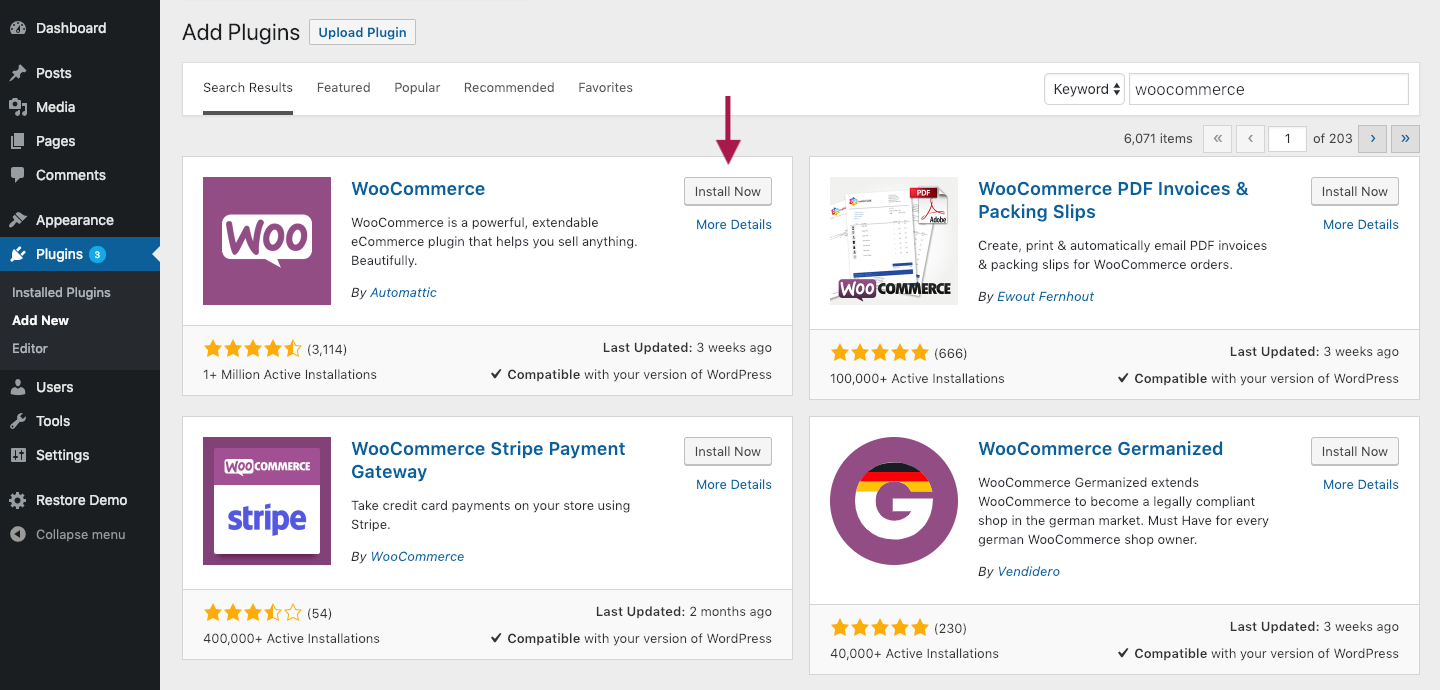Image resolution: width=1440 pixels, height=690 pixels.
Task: Open the Appearance menu item
Action: pyautogui.click(x=80, y=220)
